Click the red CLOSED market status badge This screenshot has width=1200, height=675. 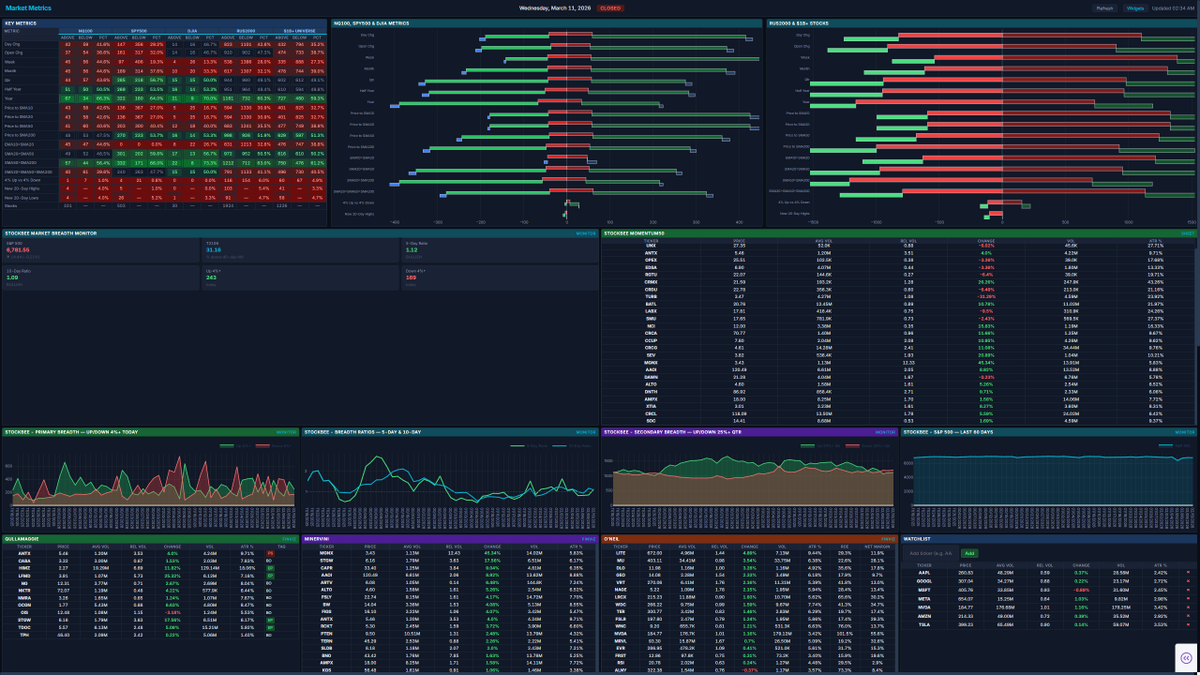pyautogui.click(x=610, y=7)
